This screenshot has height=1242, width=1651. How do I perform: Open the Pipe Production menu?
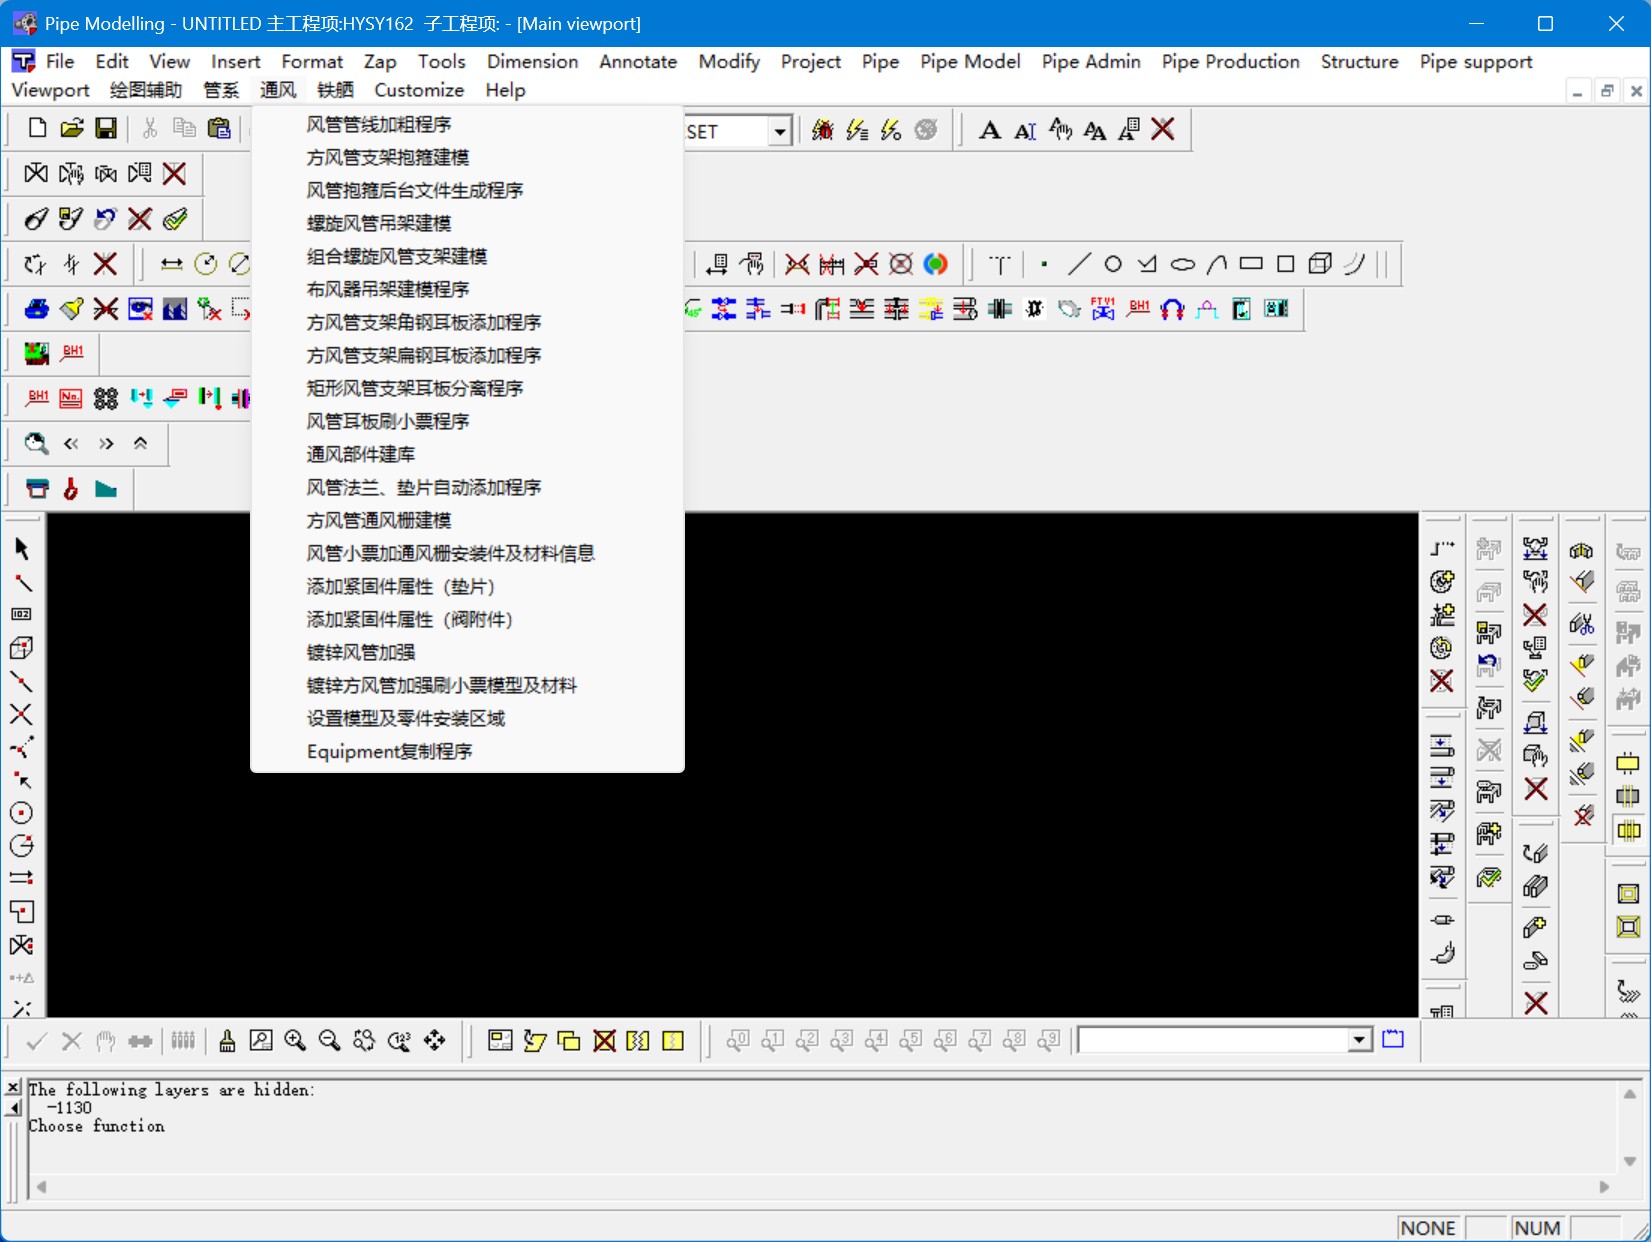pos(1230,62)
